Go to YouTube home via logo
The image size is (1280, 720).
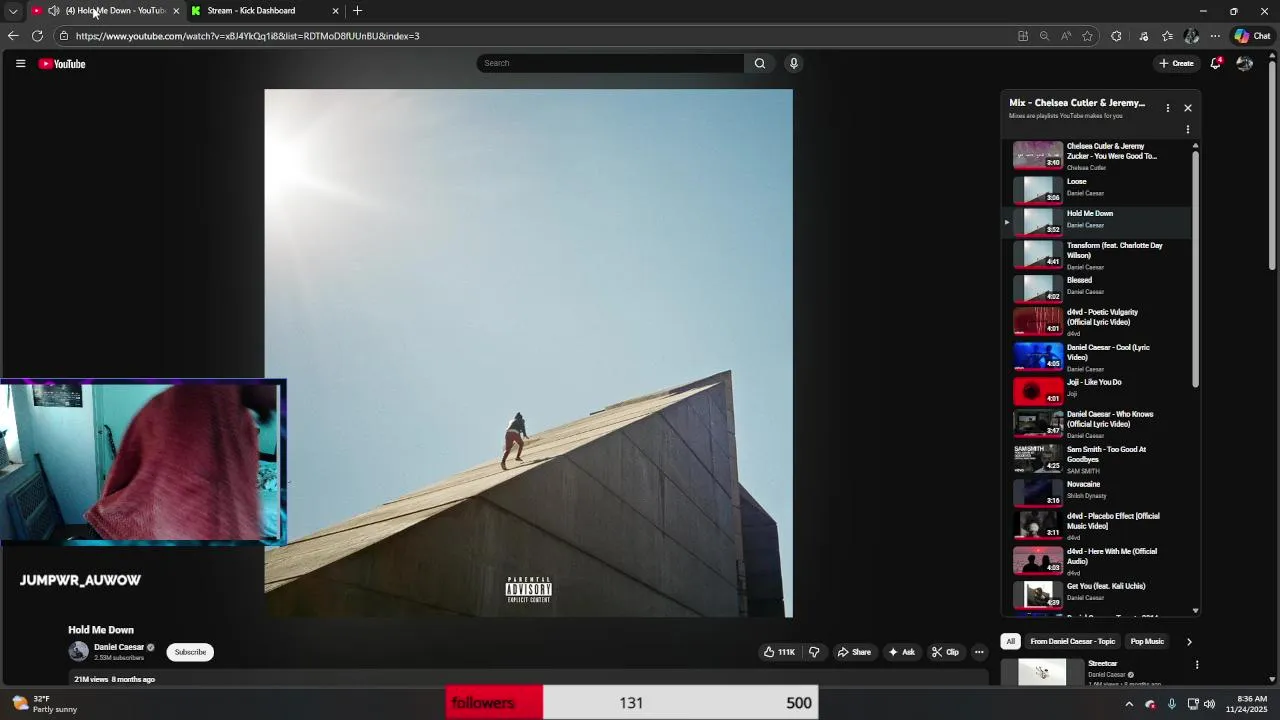point(62,64)
